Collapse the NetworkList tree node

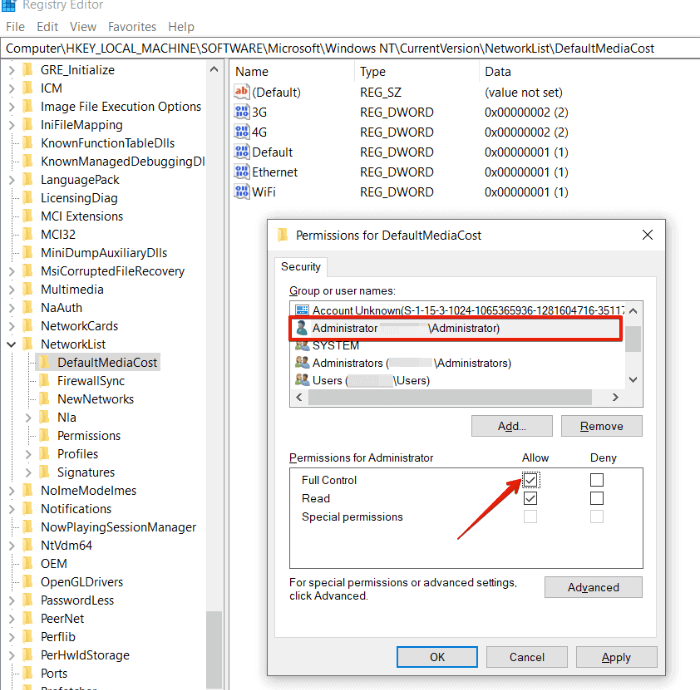pyautogui.click(x=11, y=344)
